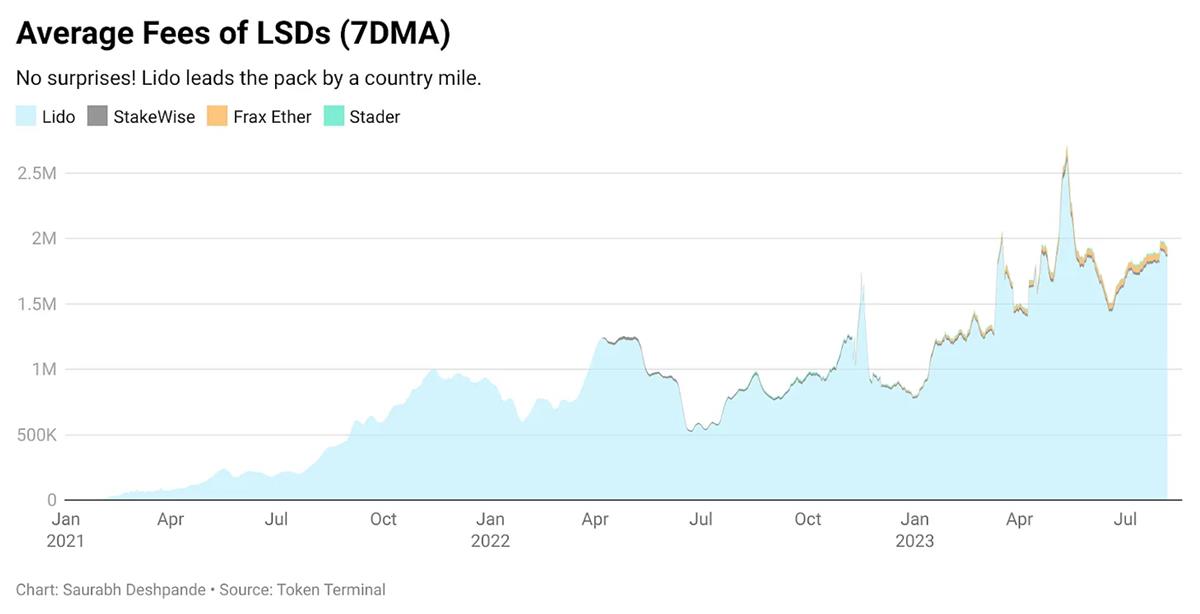Click the Frax Ether orange legend swatch
The width and height of the screenshot is (1200, 614).
pyautogui.click(x=217, y=116)
